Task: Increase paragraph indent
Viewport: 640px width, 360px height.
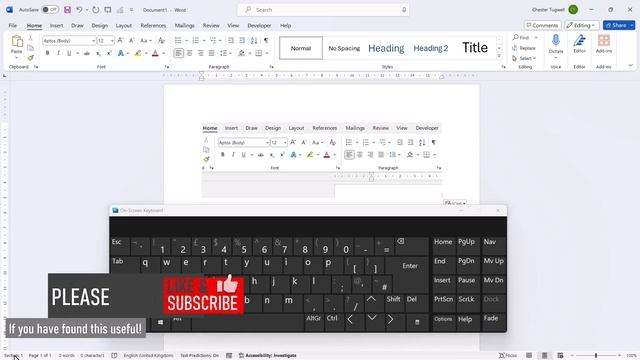Action: click(x=242, y=40)
